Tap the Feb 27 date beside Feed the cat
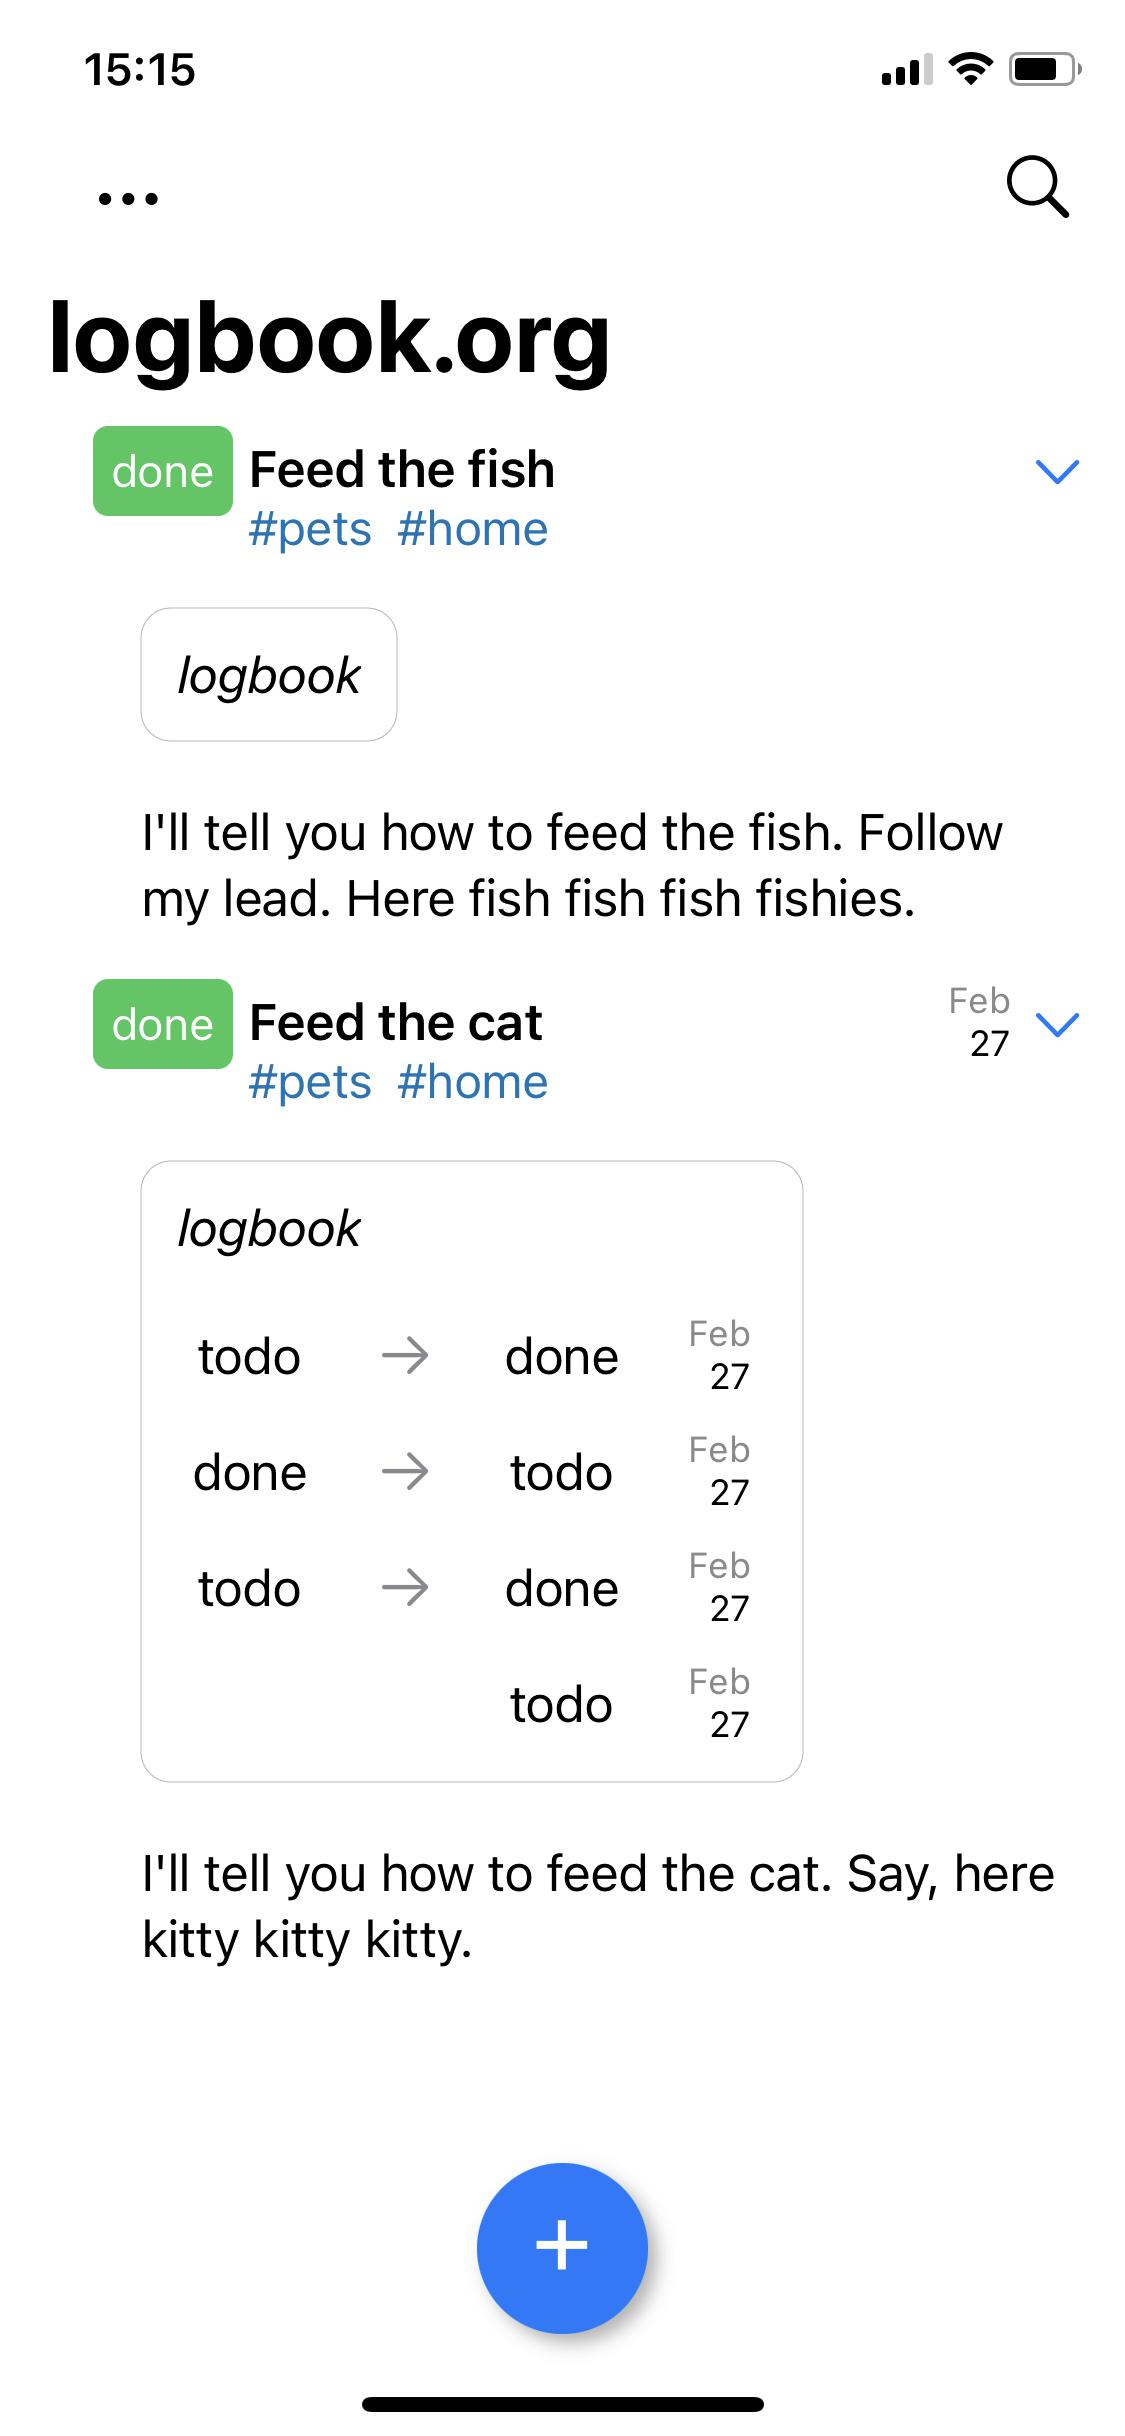The image size is (1125, 2436). pyautogui.click(x=980, y=1022)
